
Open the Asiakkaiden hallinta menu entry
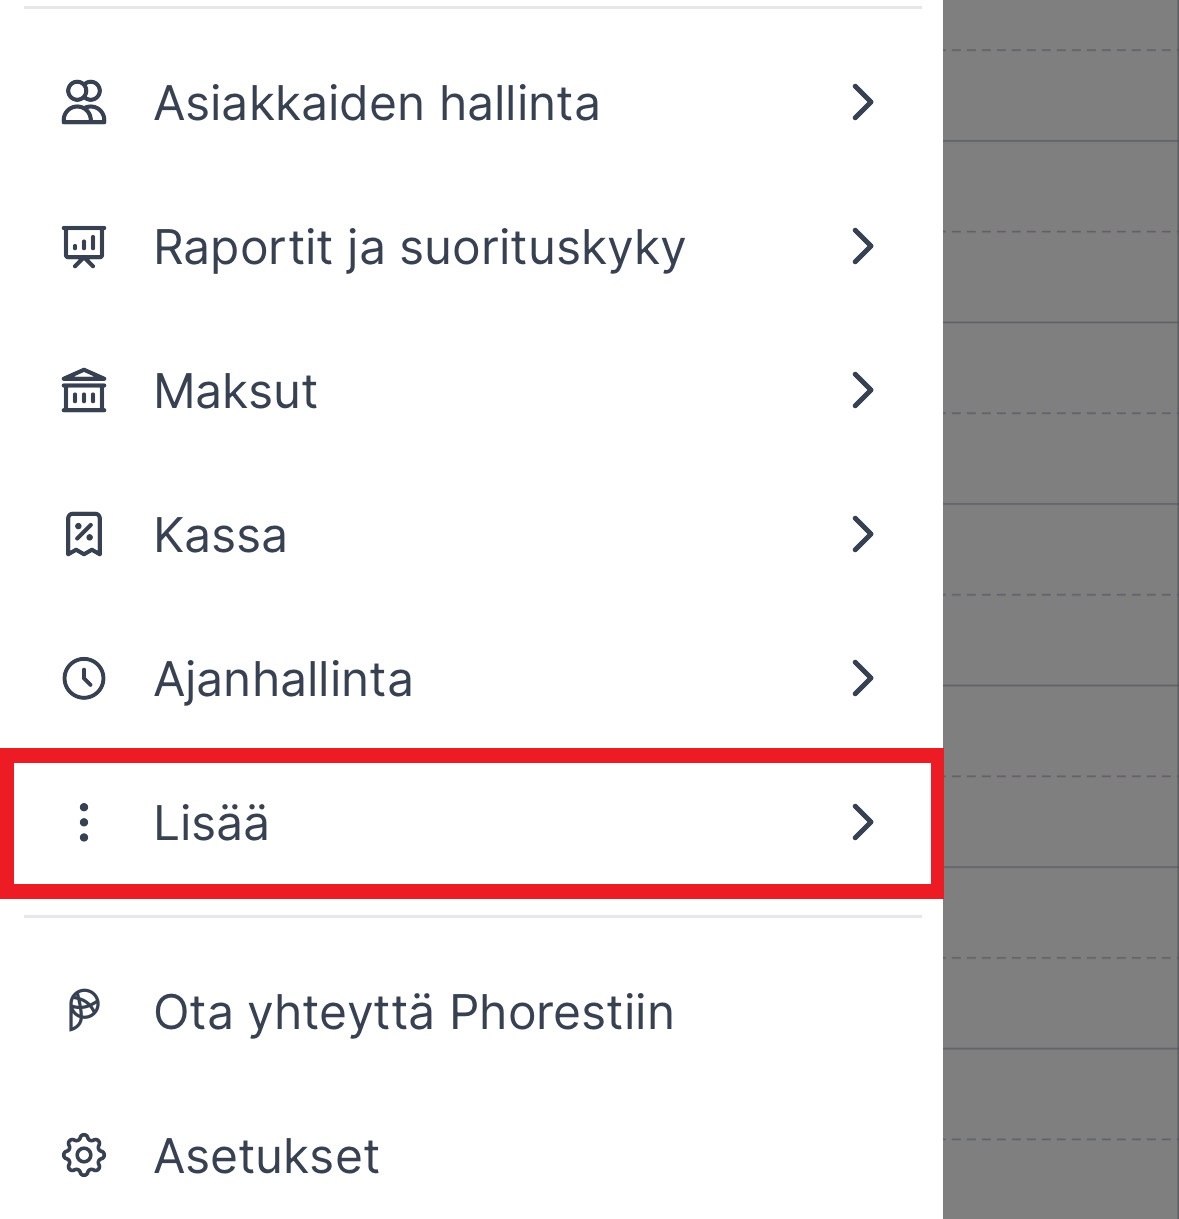(x=377, y=101)
